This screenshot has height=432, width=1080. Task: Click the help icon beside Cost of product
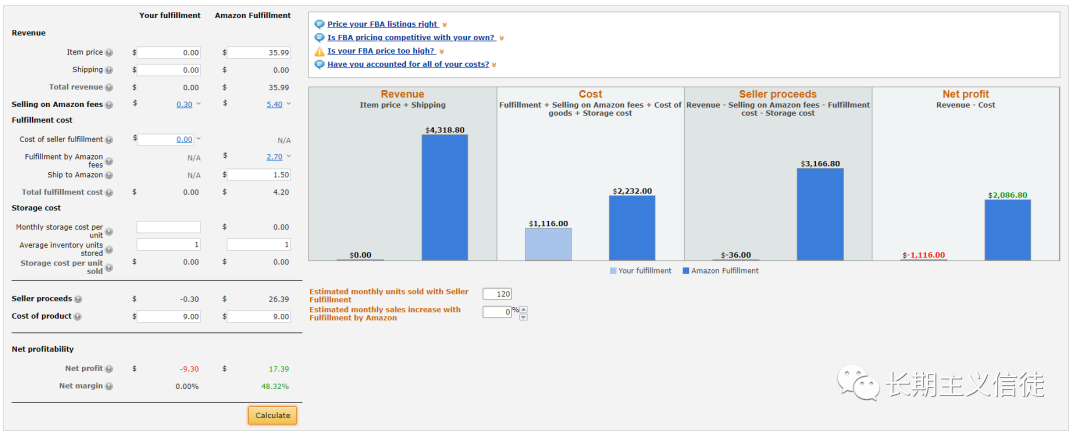(x=77, y=317)
